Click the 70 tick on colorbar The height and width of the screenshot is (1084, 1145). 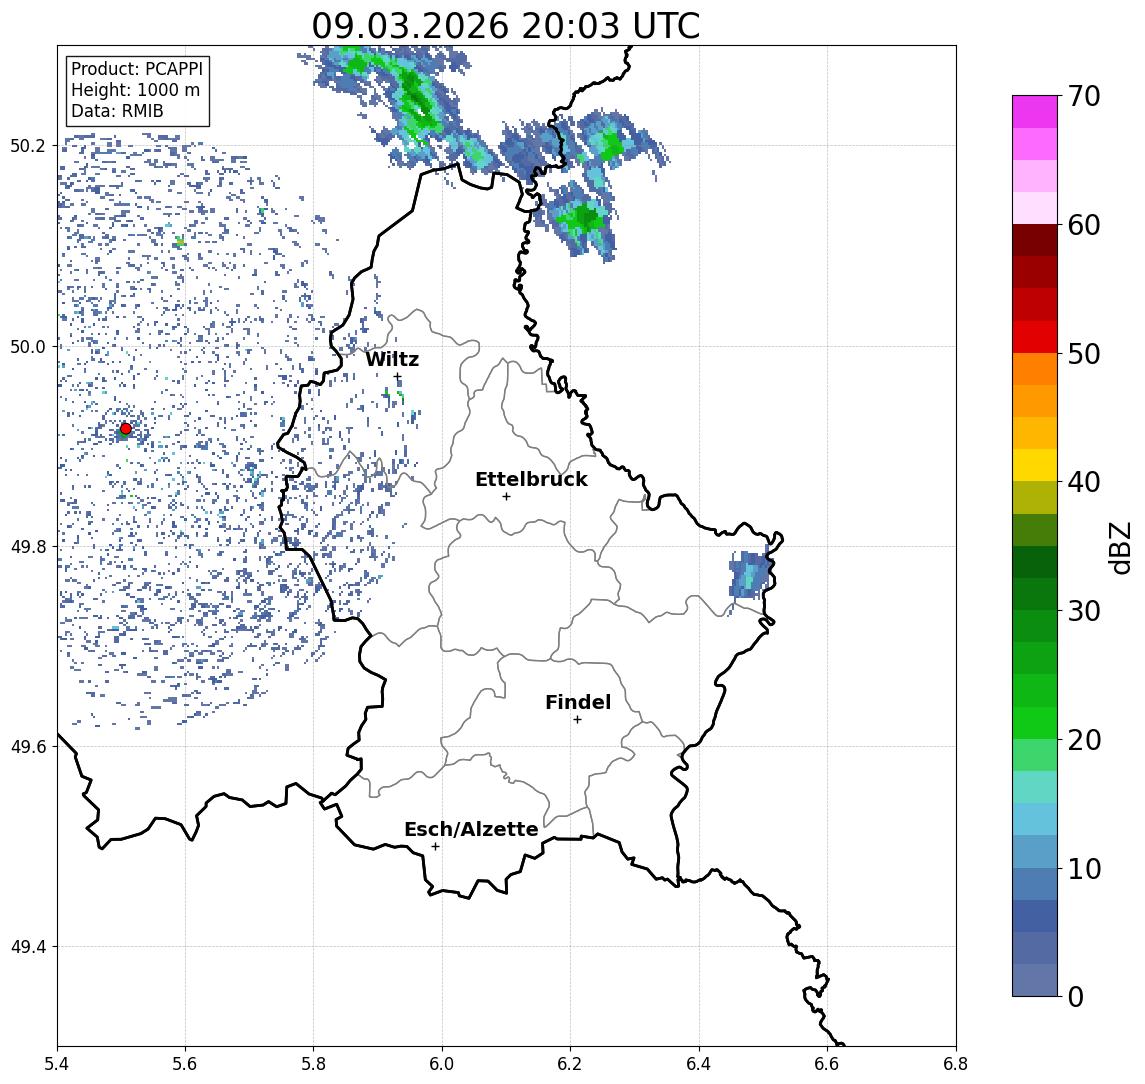1084,96
